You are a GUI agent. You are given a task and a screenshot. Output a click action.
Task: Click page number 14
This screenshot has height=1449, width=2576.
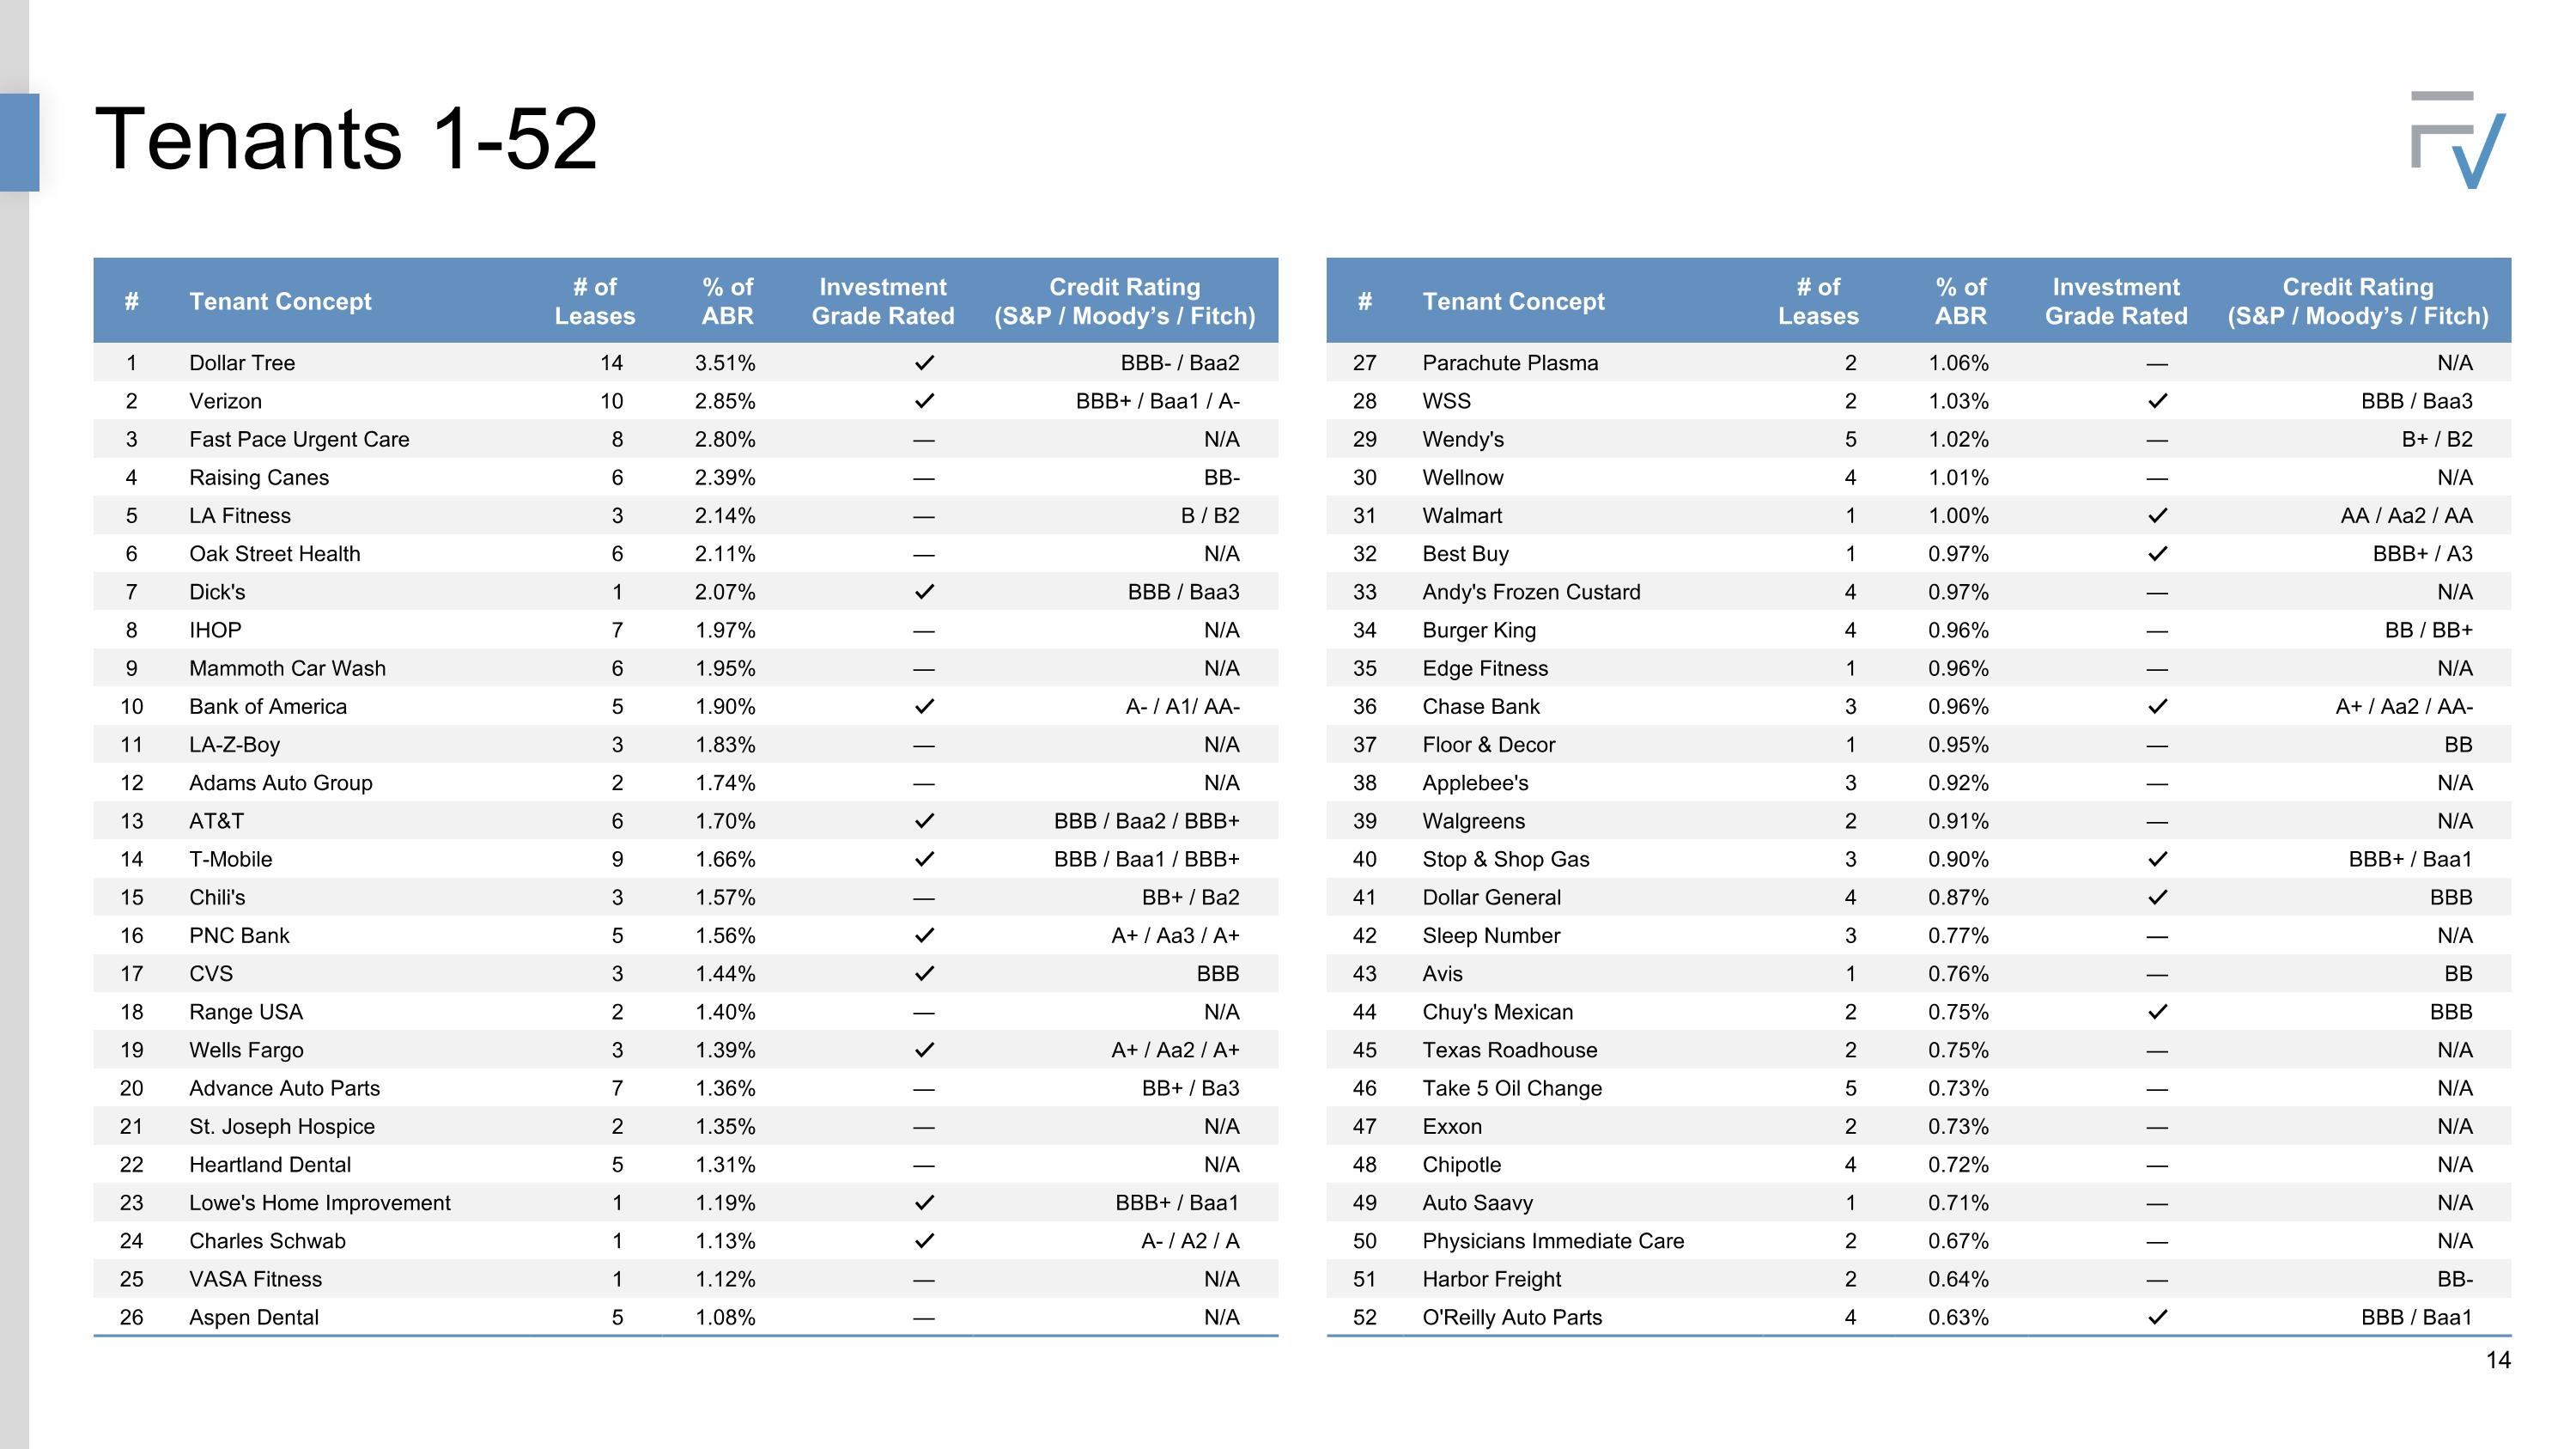point(2498,1360)
